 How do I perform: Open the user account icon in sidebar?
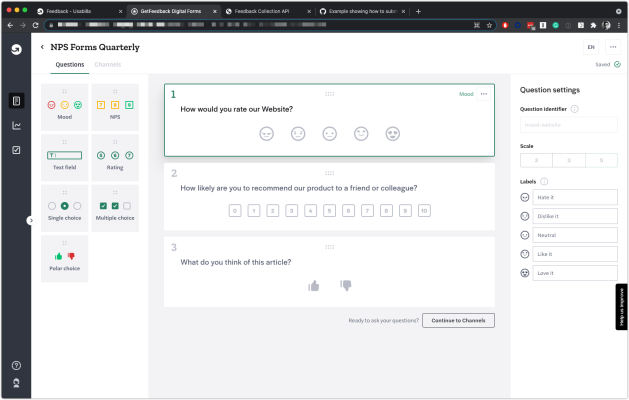(16, 383)
